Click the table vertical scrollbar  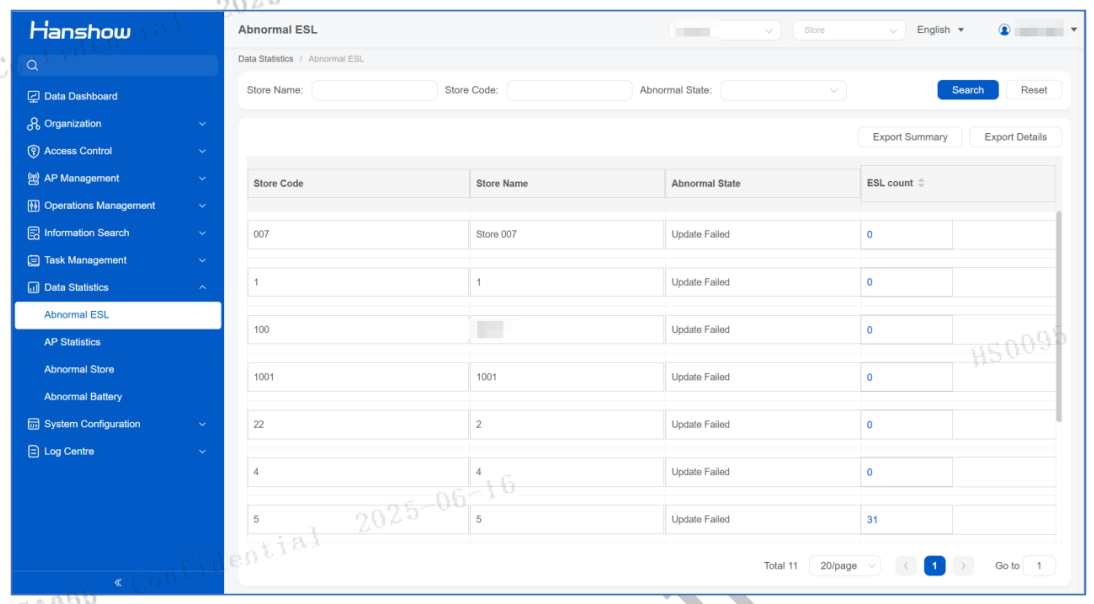click(x=1058, y=317)
